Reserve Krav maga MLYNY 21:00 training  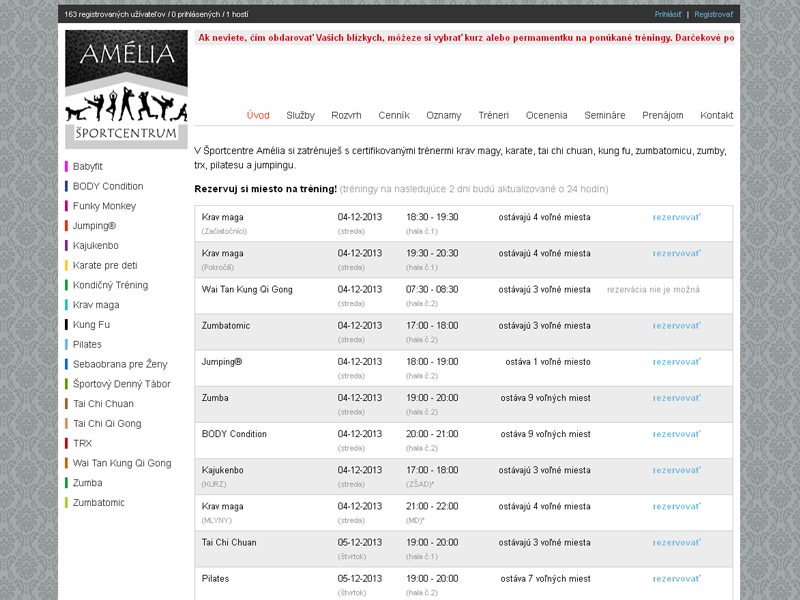(677, 507)
